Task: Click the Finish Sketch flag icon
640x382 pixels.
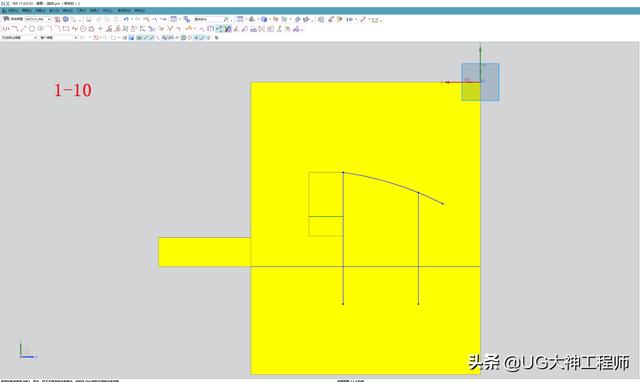Action: 6,19
